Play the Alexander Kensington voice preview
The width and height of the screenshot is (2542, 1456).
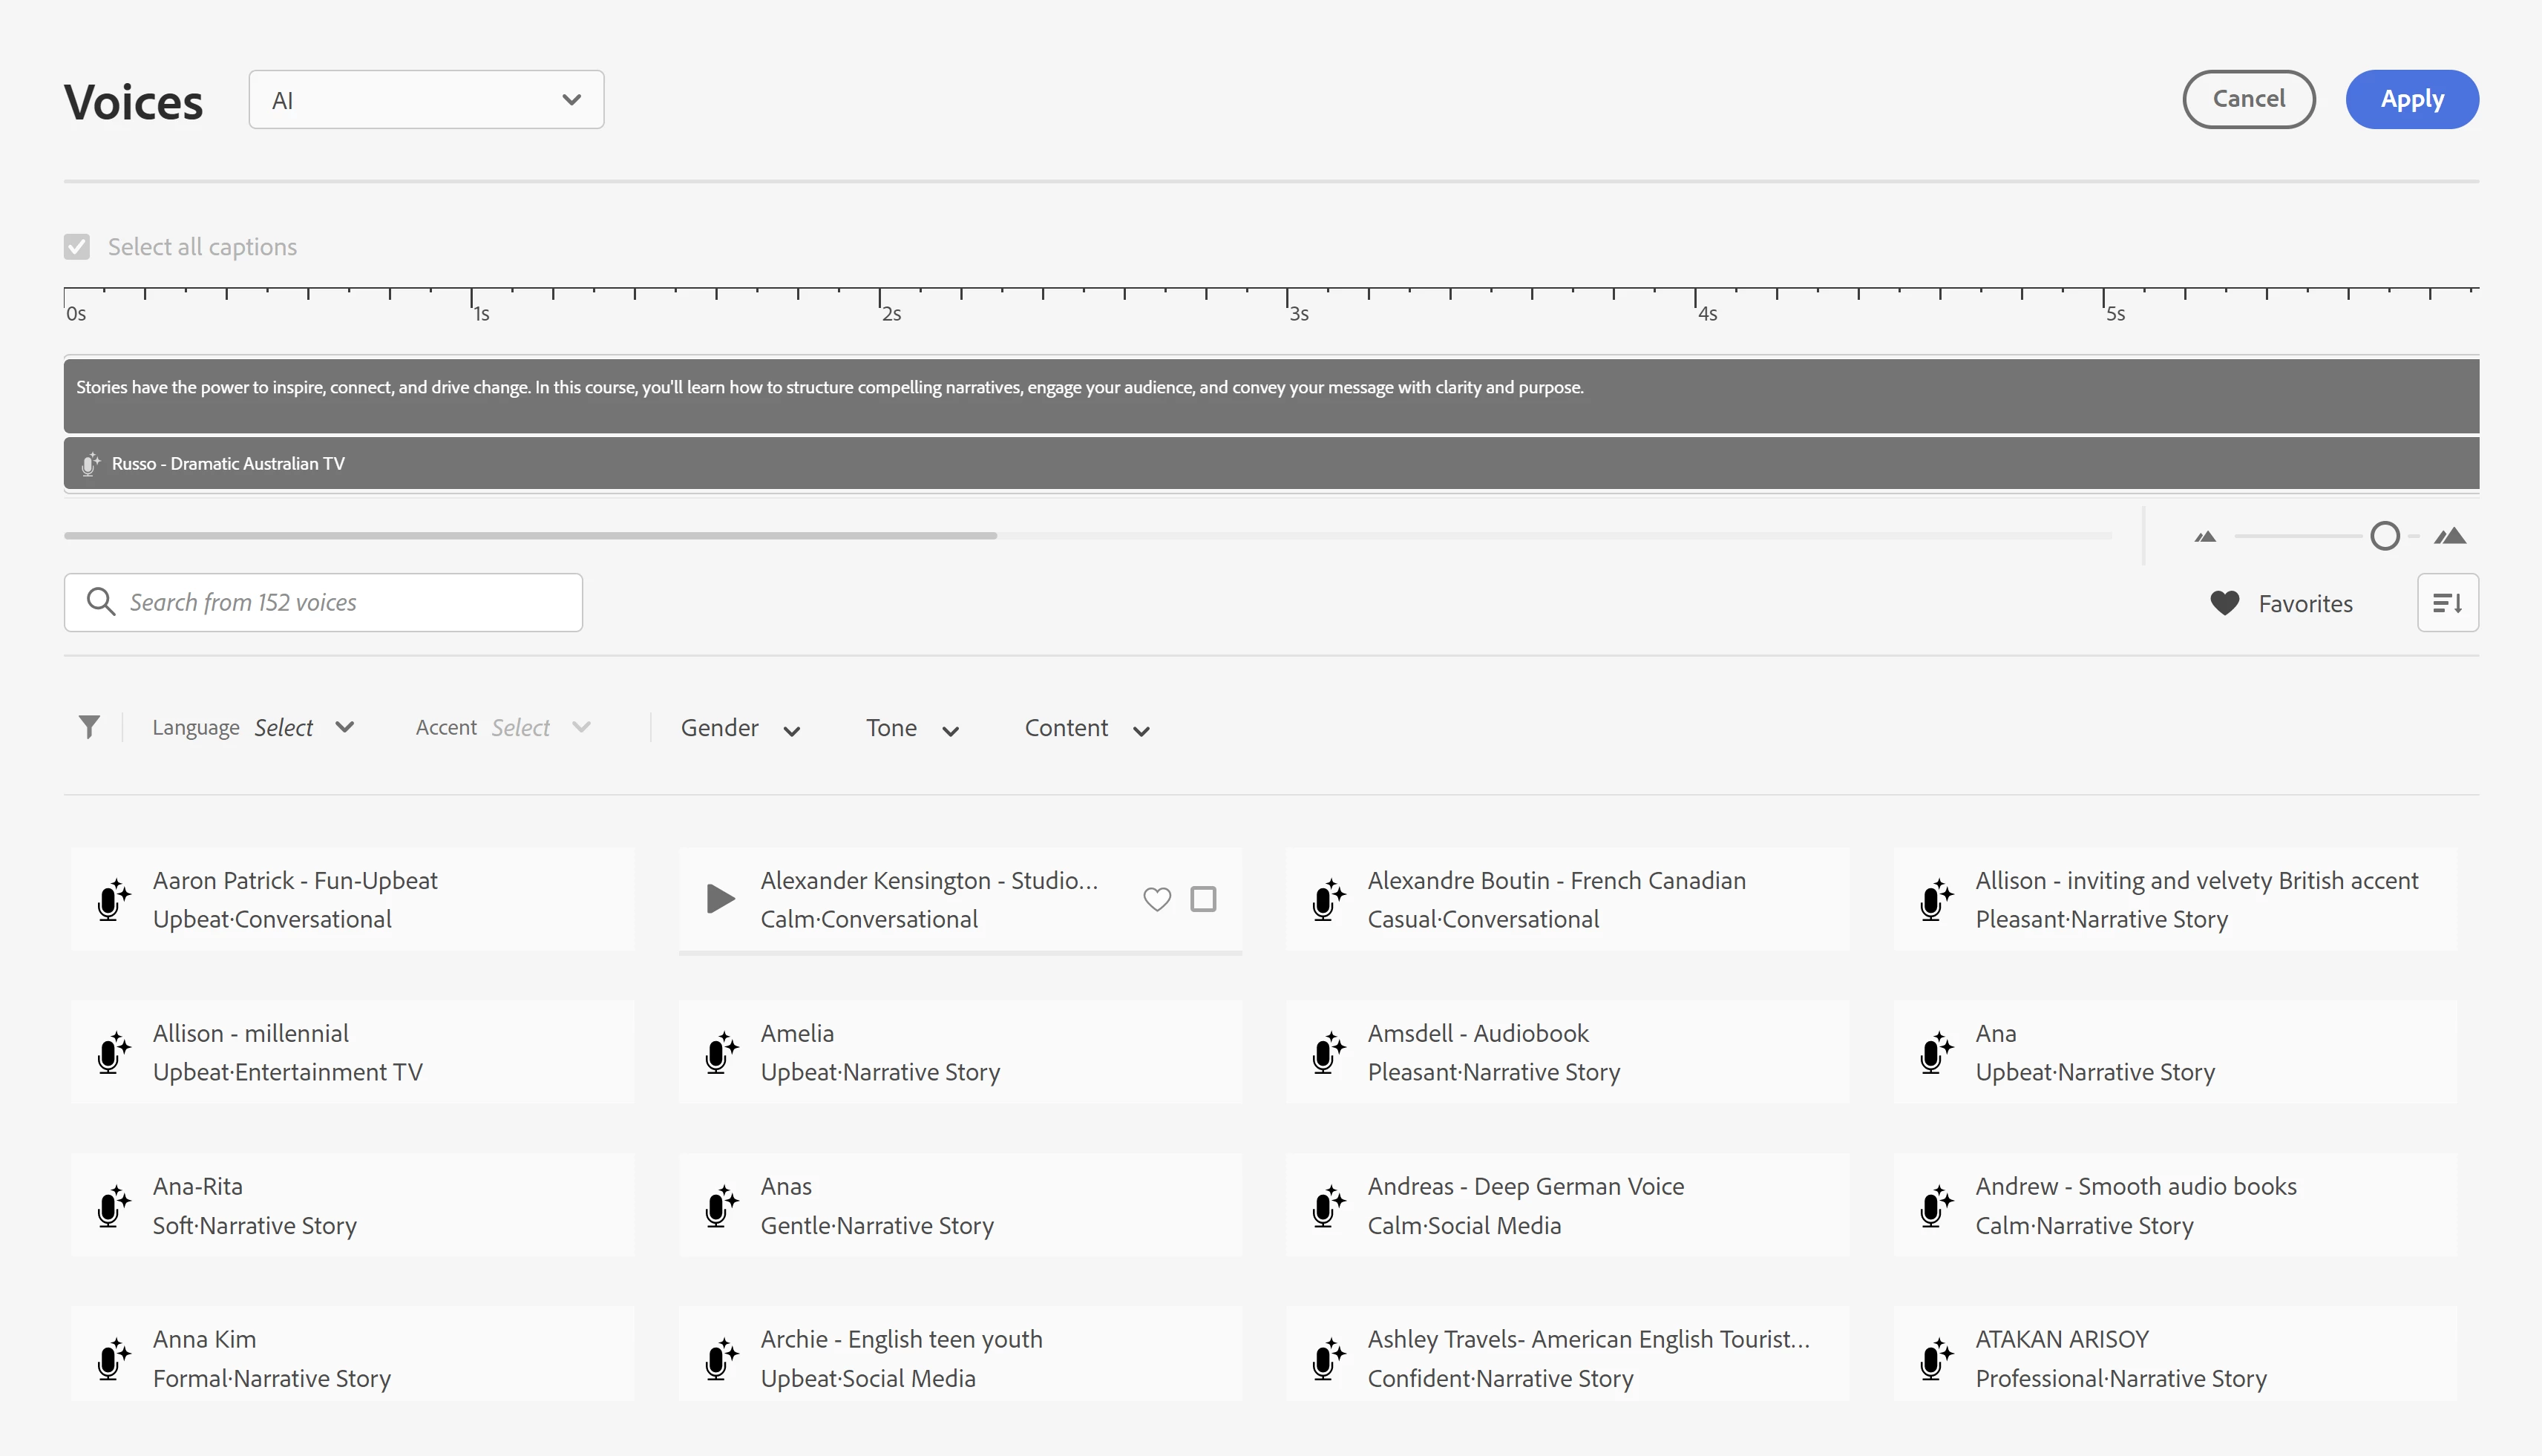(x=720, y=898)
